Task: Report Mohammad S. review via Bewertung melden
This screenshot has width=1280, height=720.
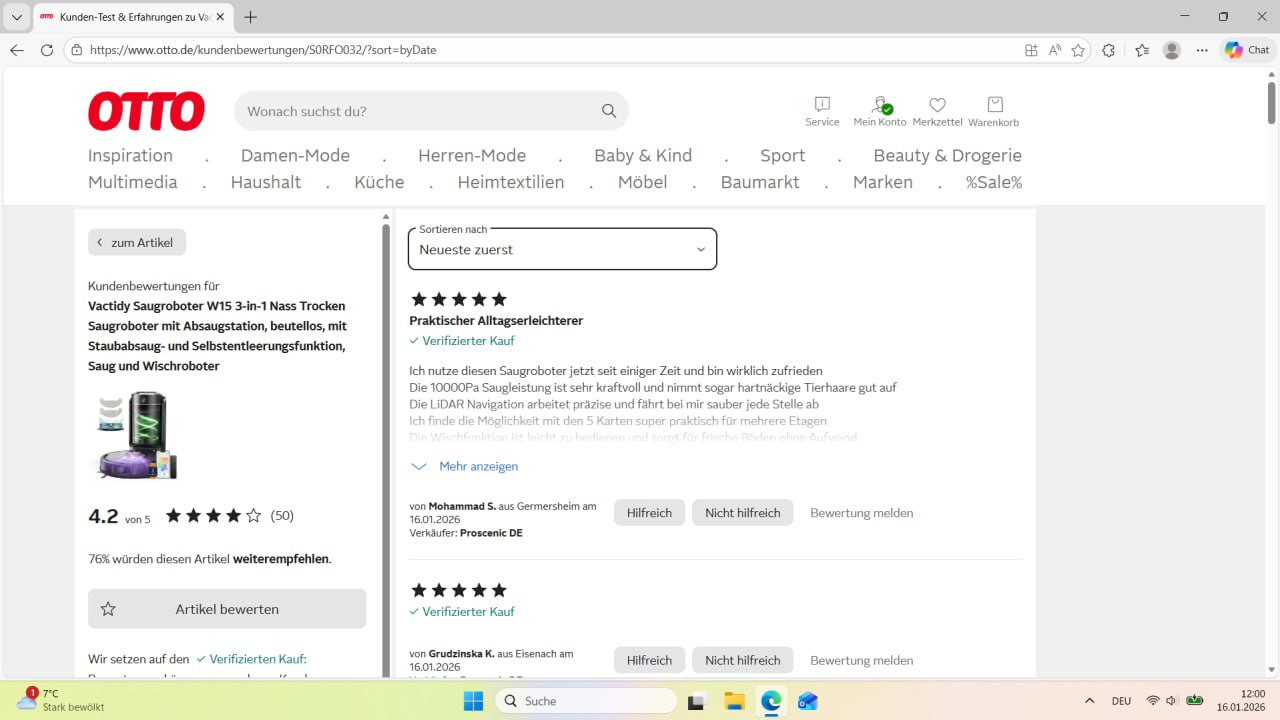Action: [x=861, y=513]
